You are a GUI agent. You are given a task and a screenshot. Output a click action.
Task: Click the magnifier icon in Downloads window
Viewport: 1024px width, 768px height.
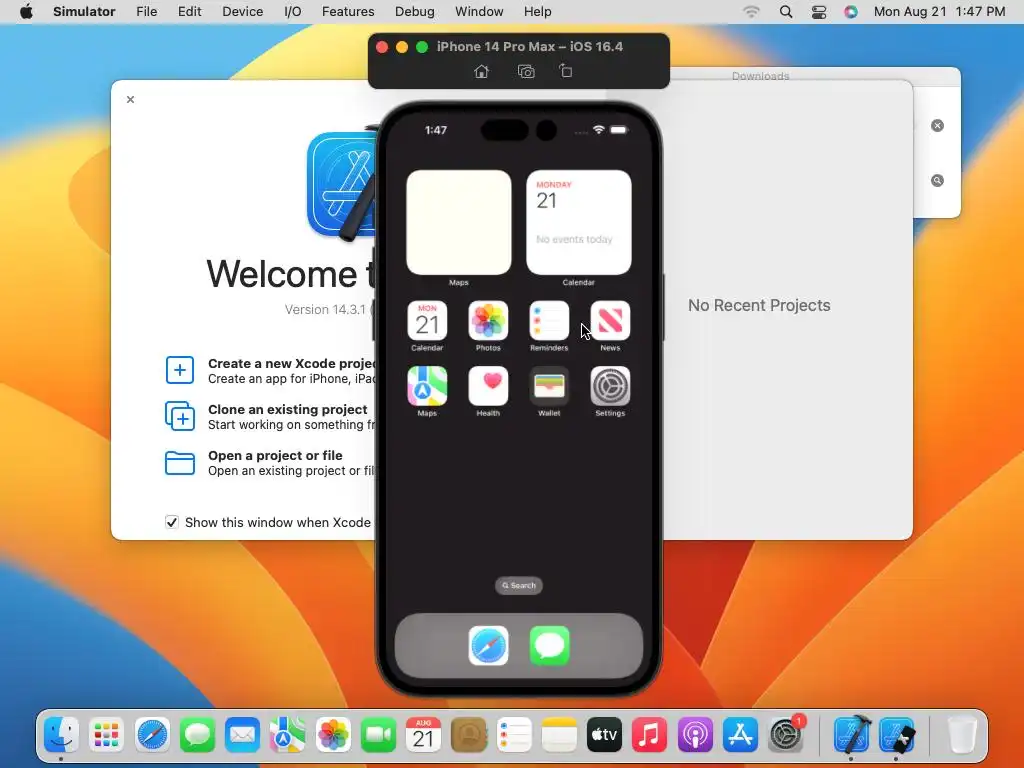pos(937,180)
